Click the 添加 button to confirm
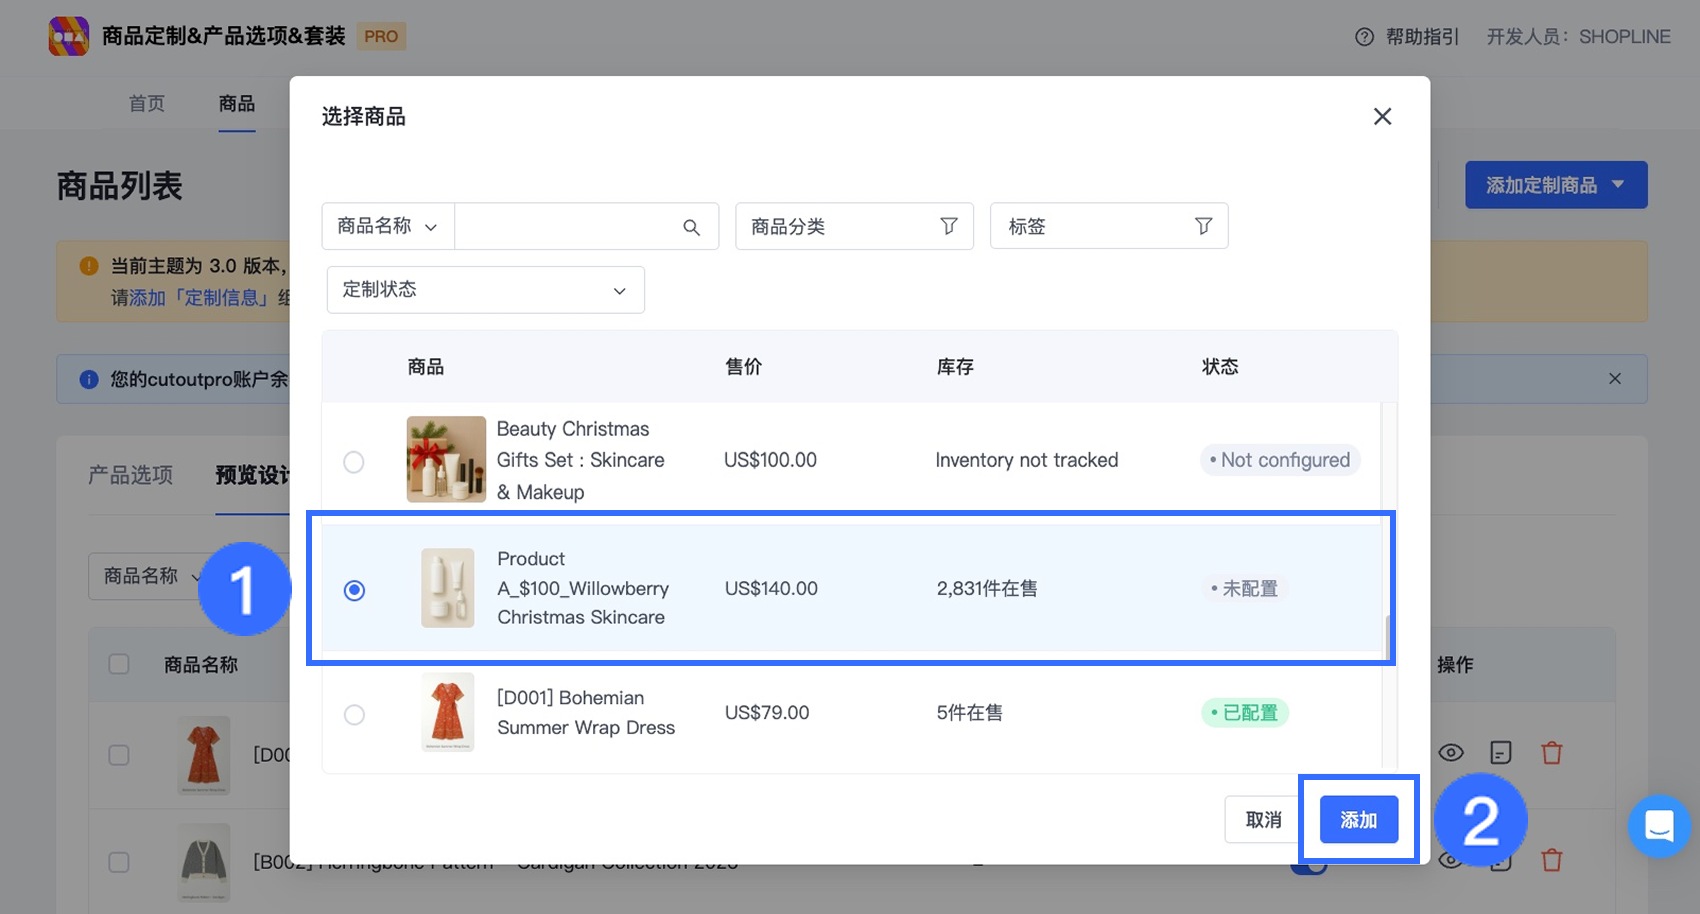The width and height of the screenshot is (1700, 914). (1358, 820)
